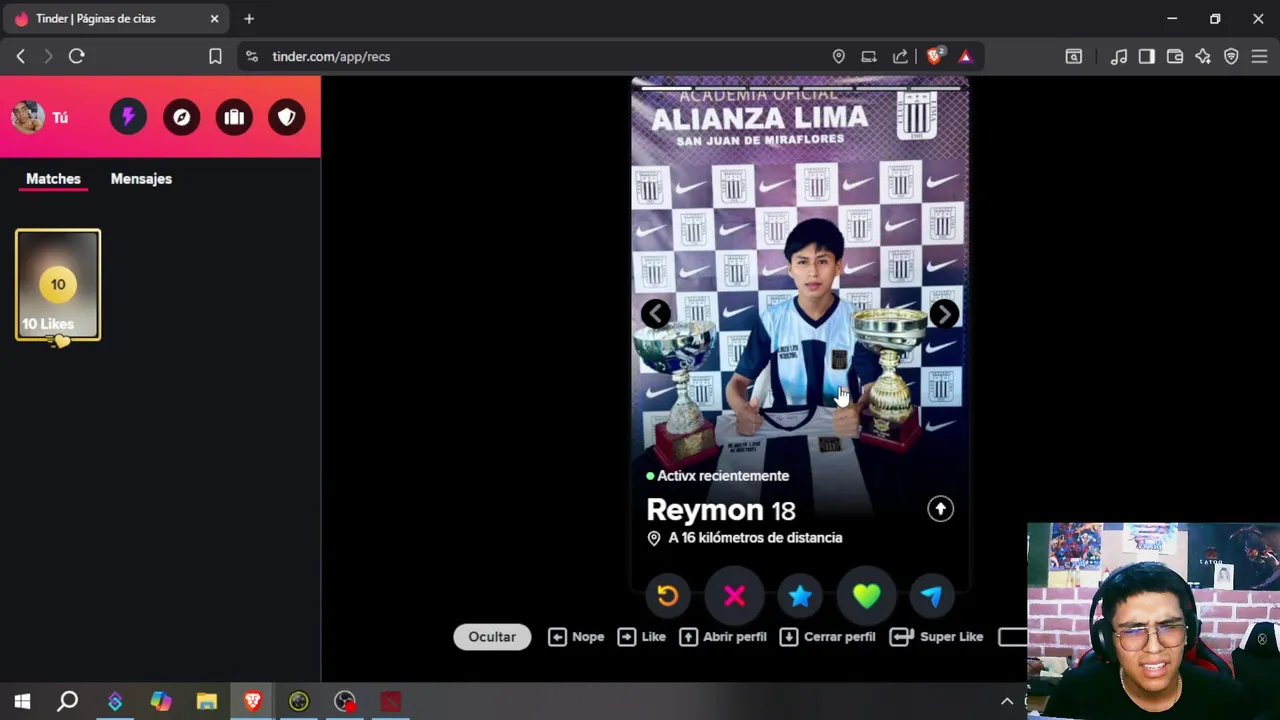Expand system tray hidden icons chevron
The height and width of the screenshot is (720, 1280).
click(x=1007, y=702)
